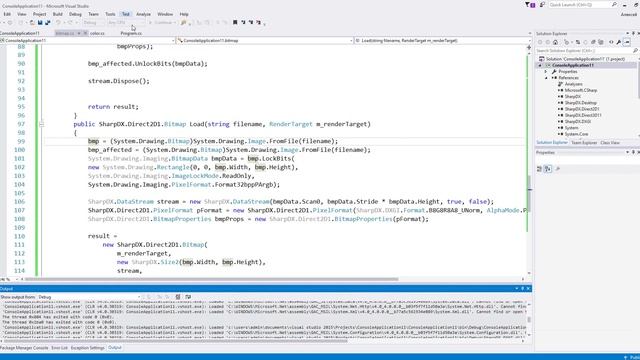Click the Save file toolbar icon
Image resolution: width=640 pixels, height=360 pixels.
click(x=40, y=22)
